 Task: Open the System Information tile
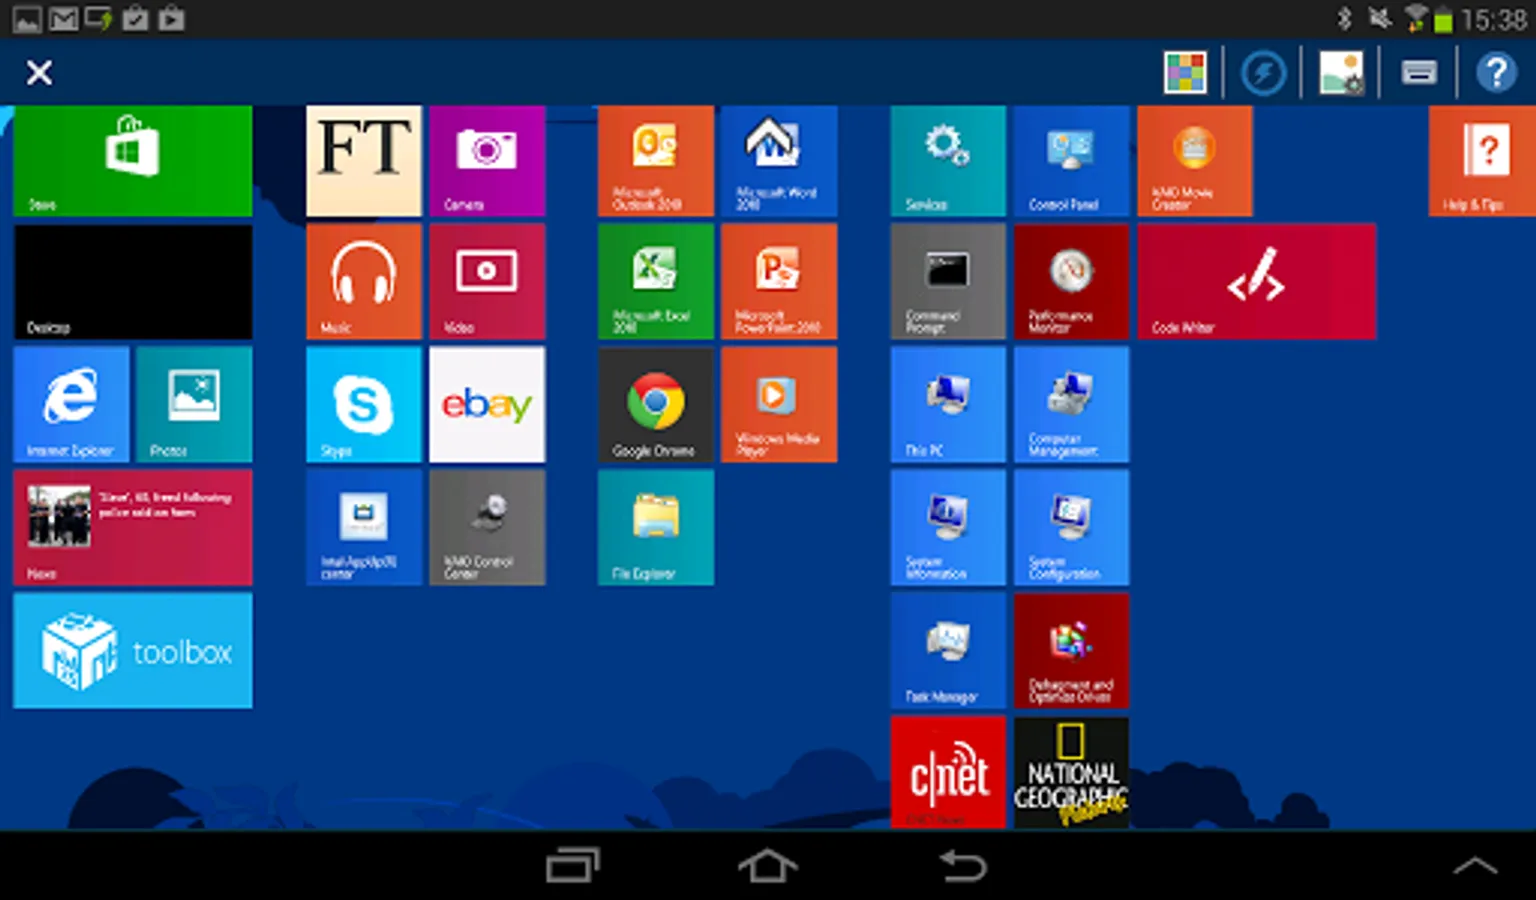coord(948,528)
